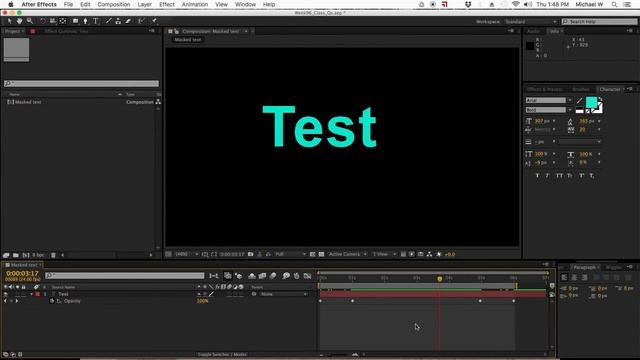
Task: Take a snapshot with the camera icon
Action: pyautogui.click(x=251, y=254)
